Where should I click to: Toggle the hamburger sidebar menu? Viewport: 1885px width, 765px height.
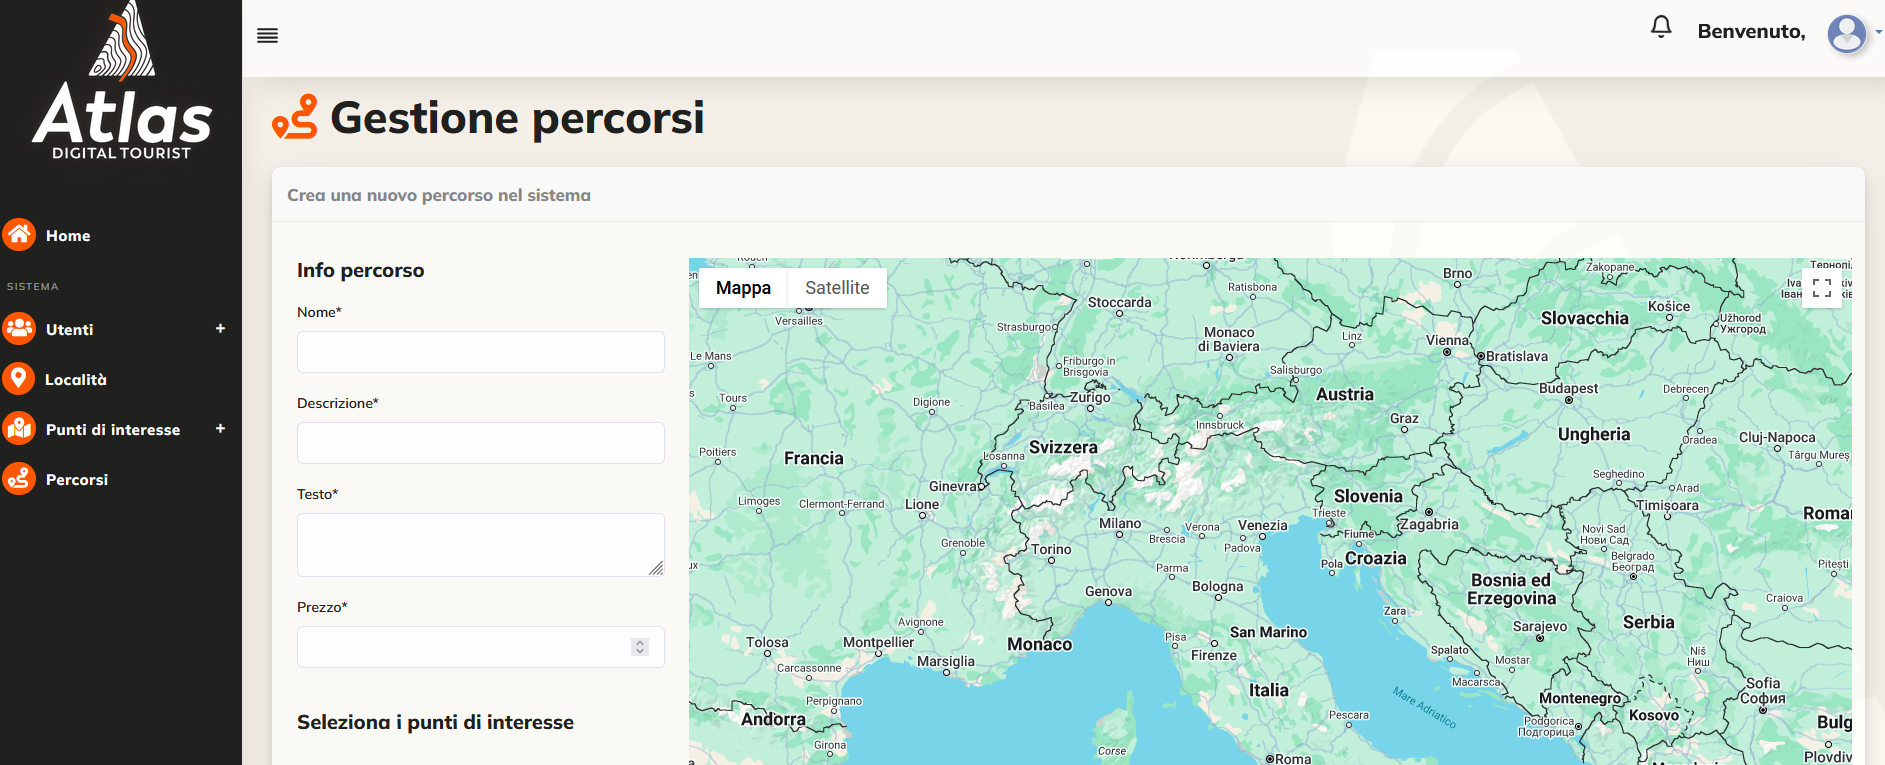(x=267, y=36)
